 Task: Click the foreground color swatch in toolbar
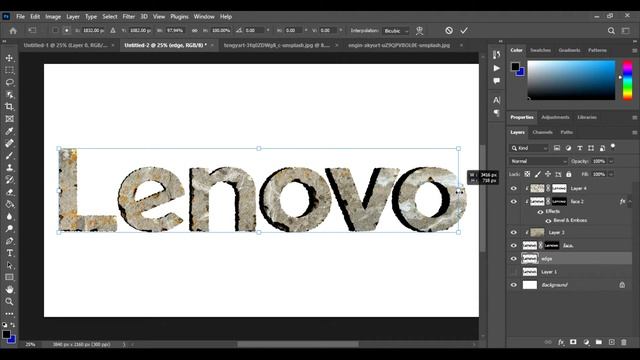pyautogui.click(x=6, y=334)
